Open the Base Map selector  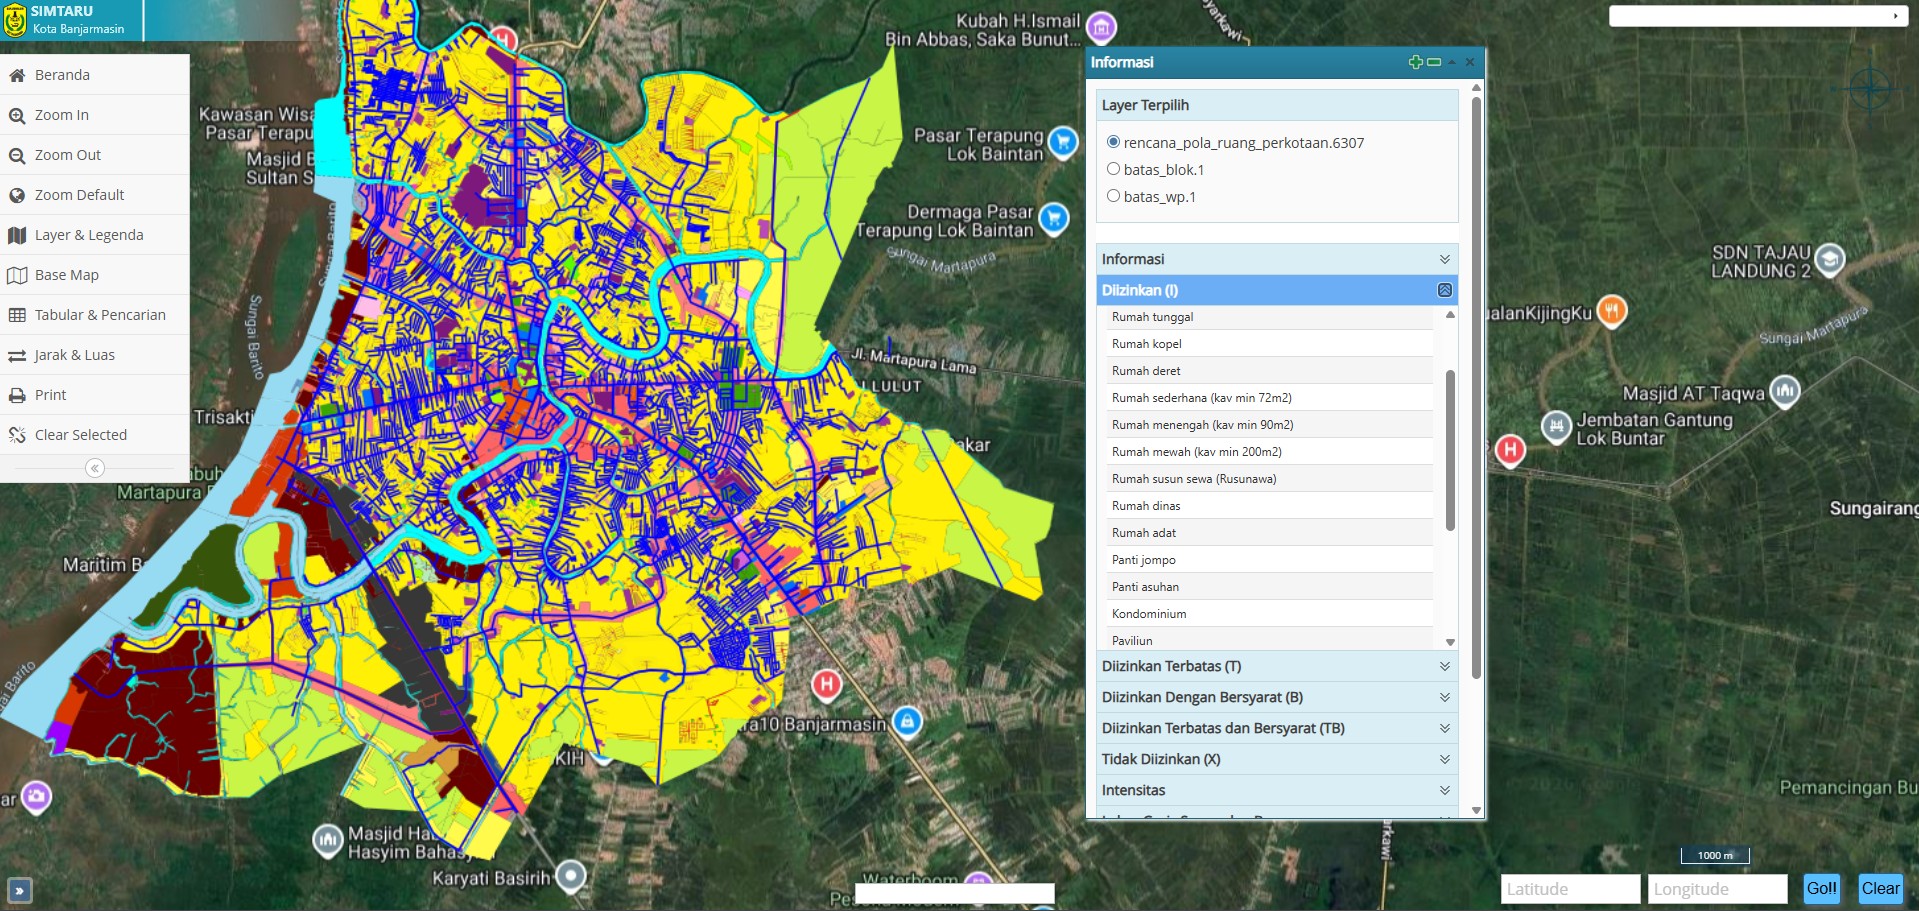67,274
